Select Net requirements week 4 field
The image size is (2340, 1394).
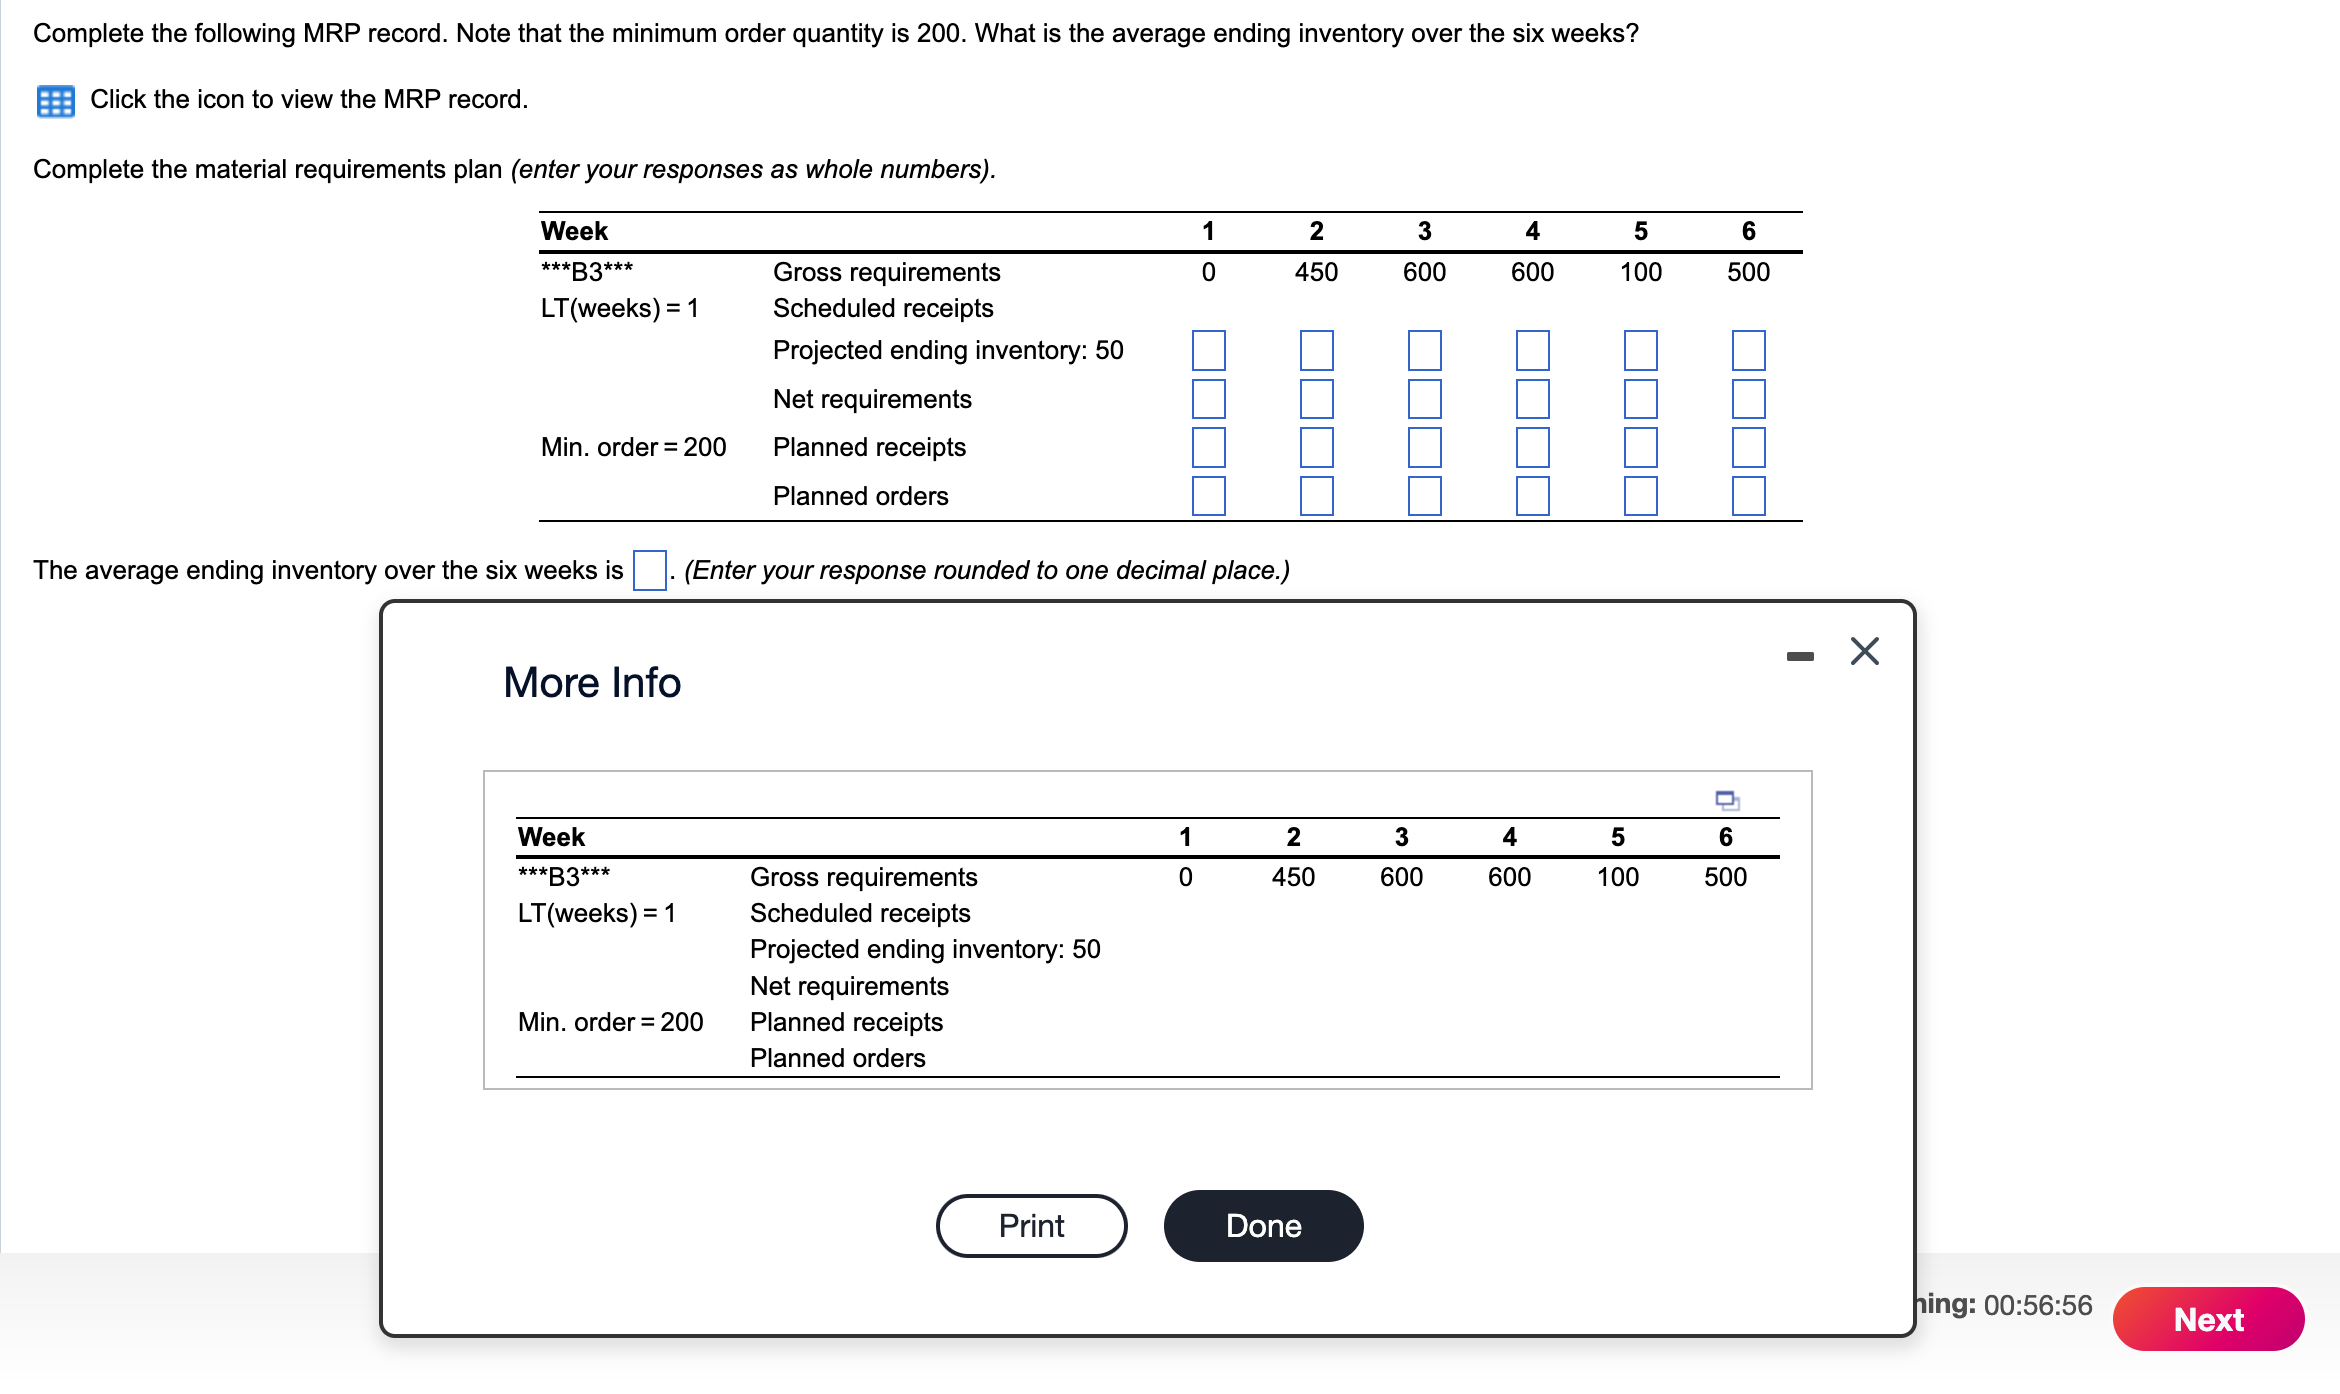pyautogui.click(x=1532, y=399)
